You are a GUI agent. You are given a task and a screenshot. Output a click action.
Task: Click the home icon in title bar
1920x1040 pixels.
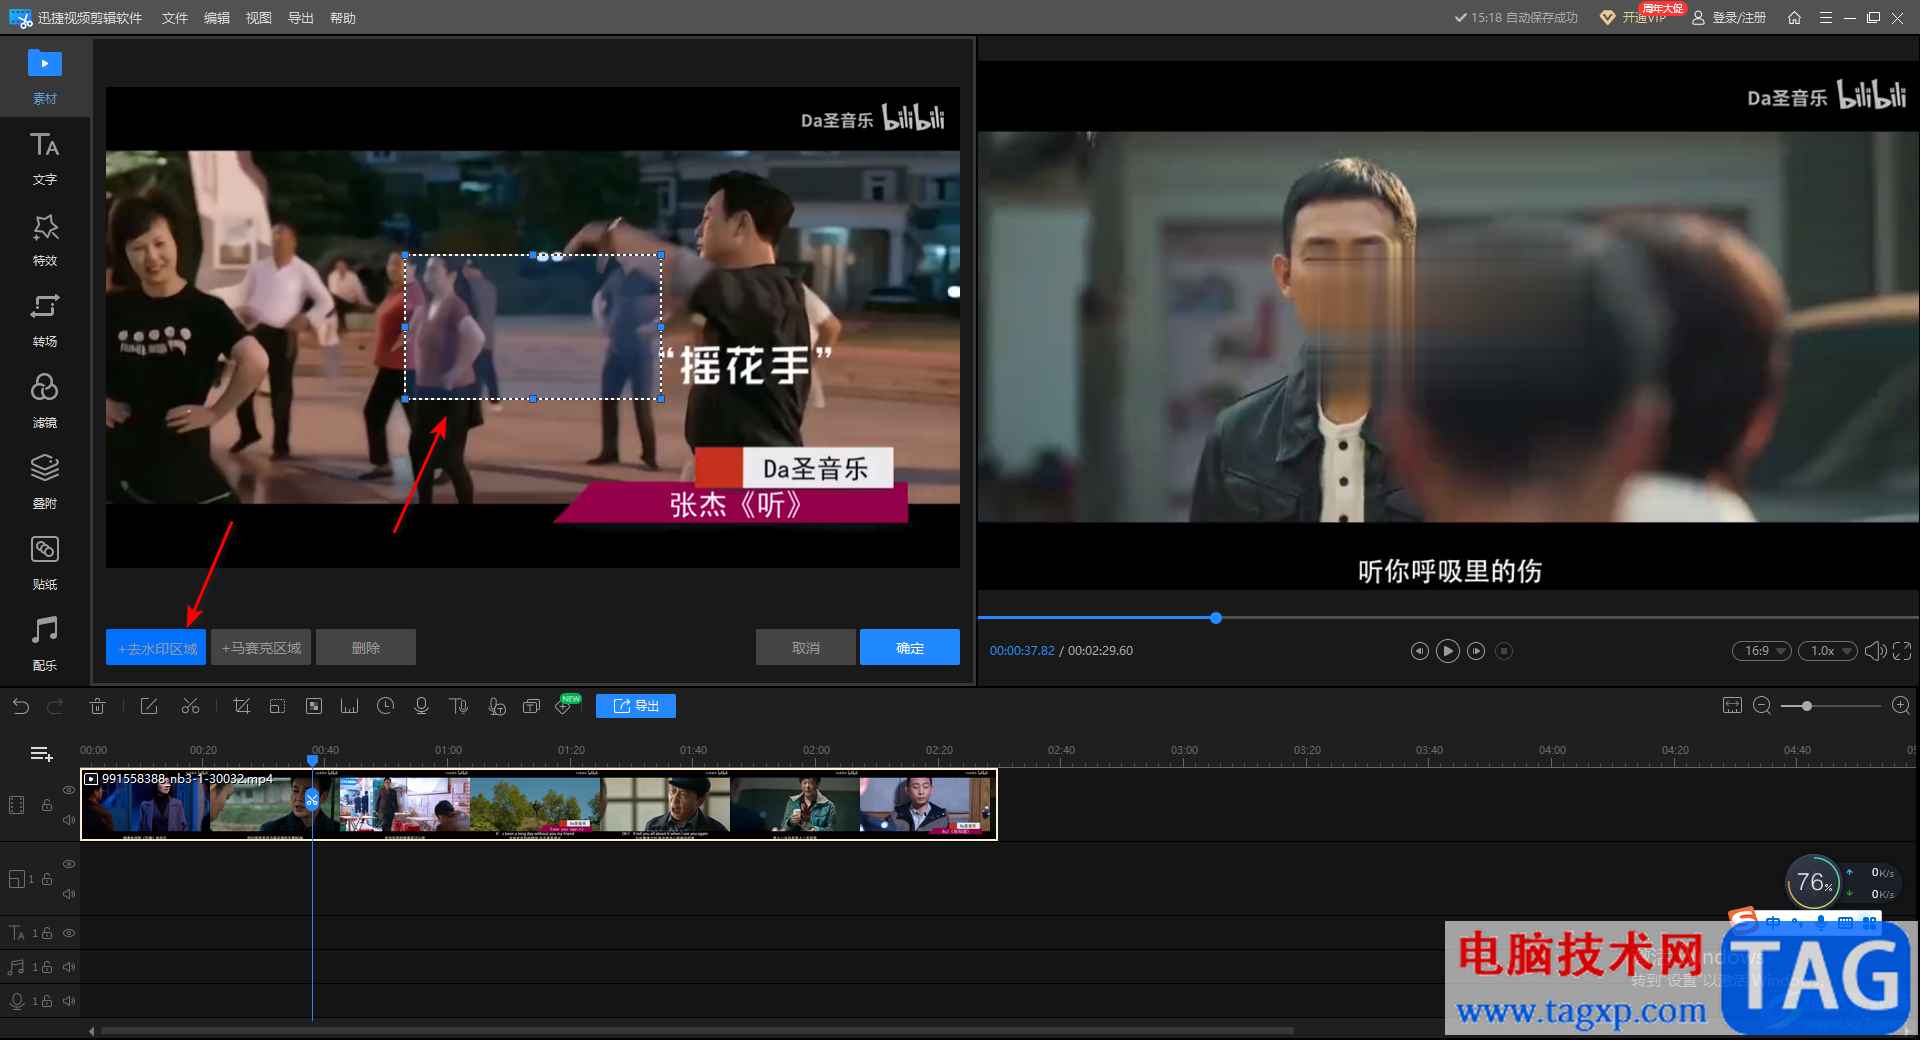tap(1794, 18)
